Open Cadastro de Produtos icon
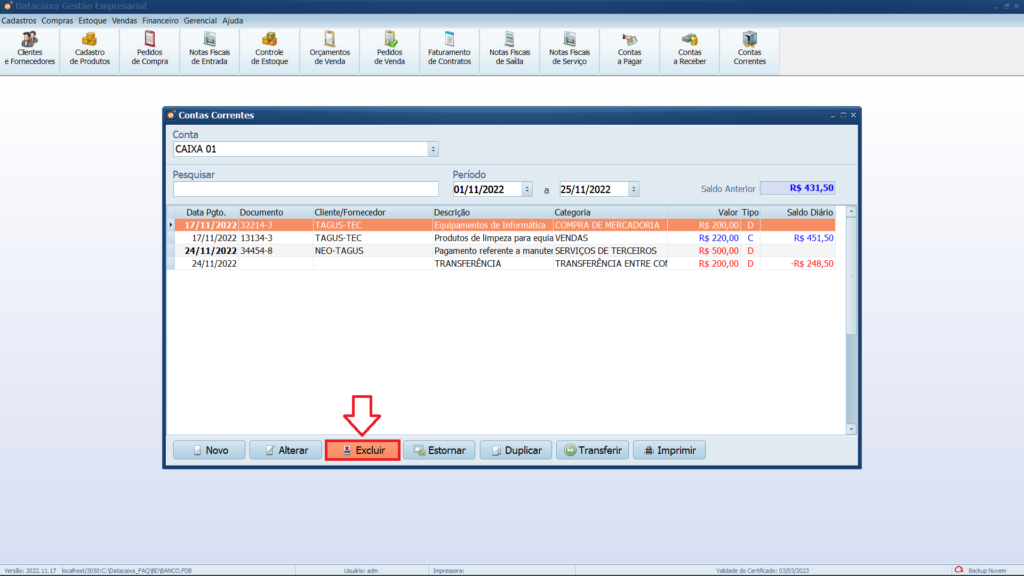 [90, 48]
